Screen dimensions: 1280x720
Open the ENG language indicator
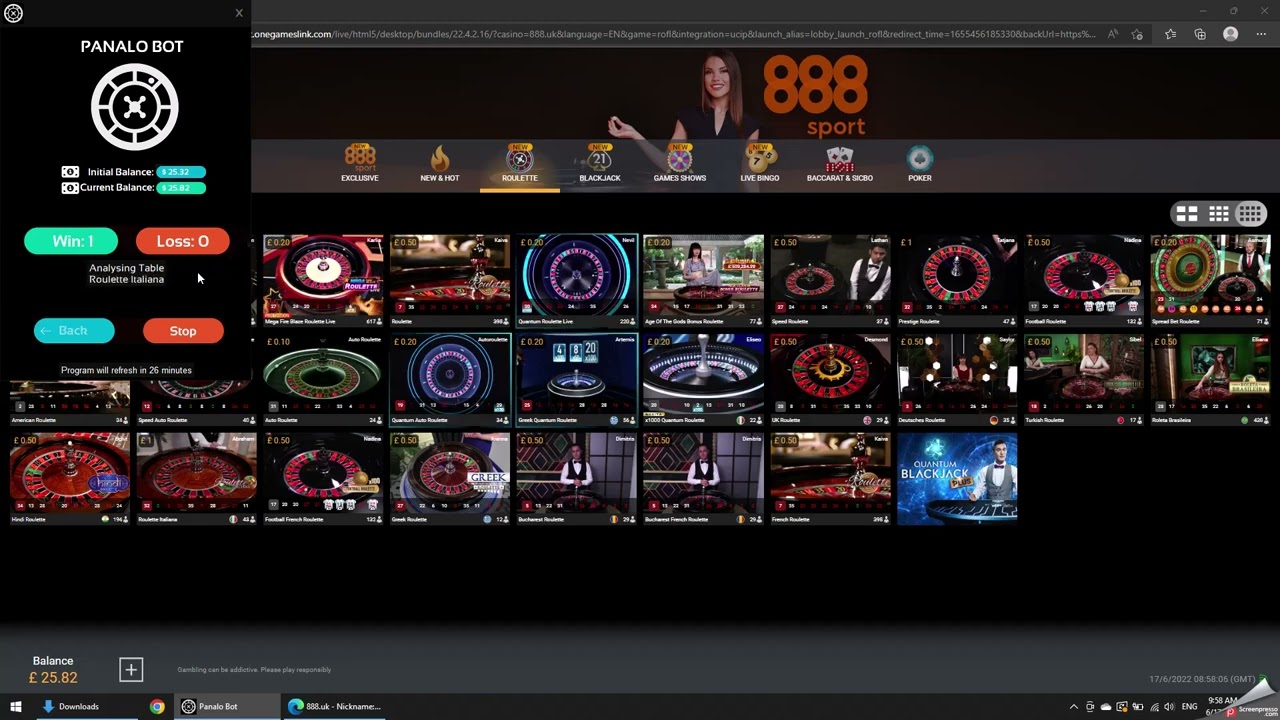tap(1189, 706)
